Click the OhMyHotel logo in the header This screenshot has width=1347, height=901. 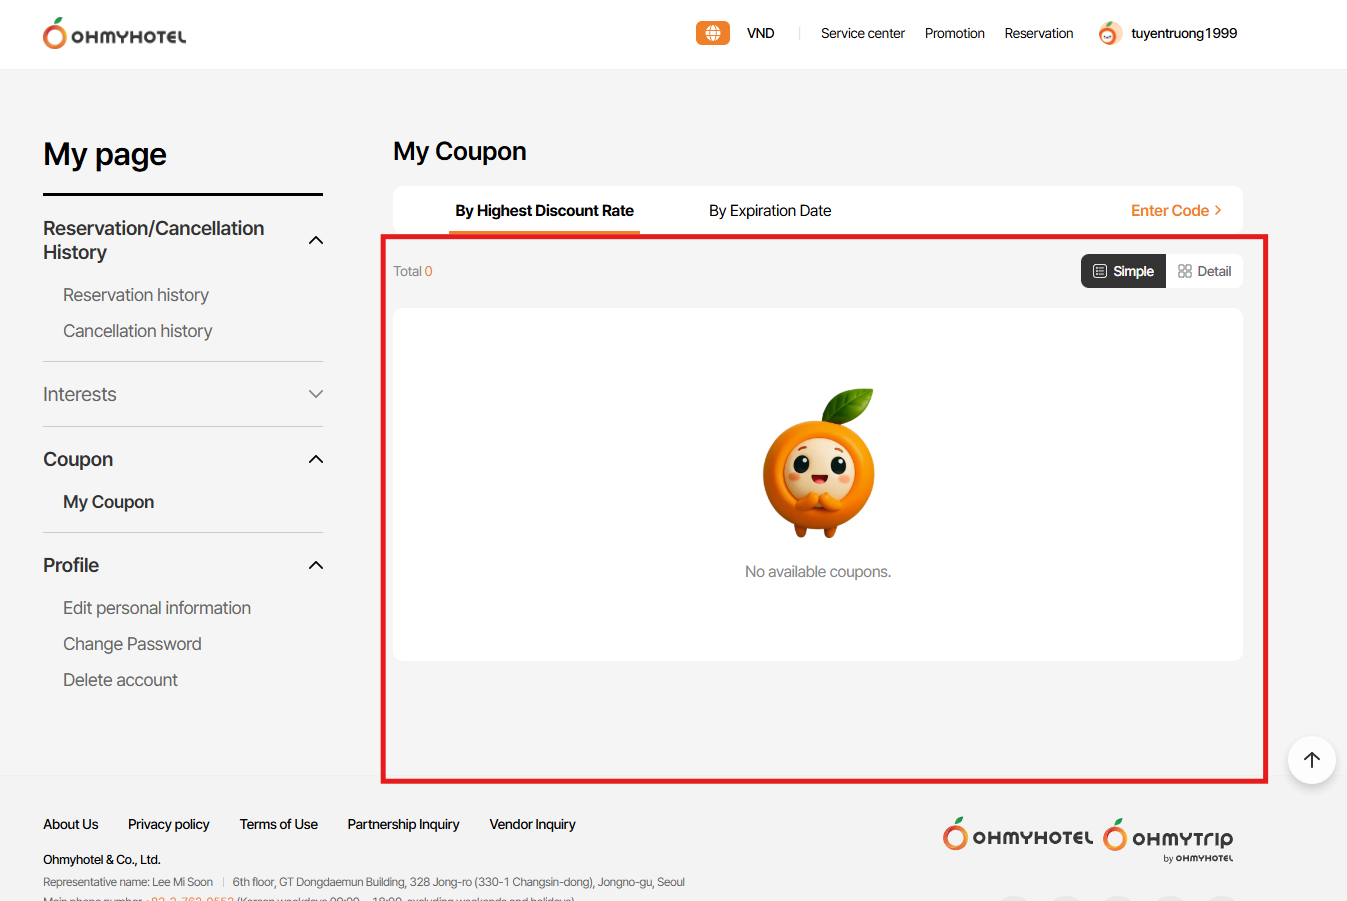coord(114,34)
